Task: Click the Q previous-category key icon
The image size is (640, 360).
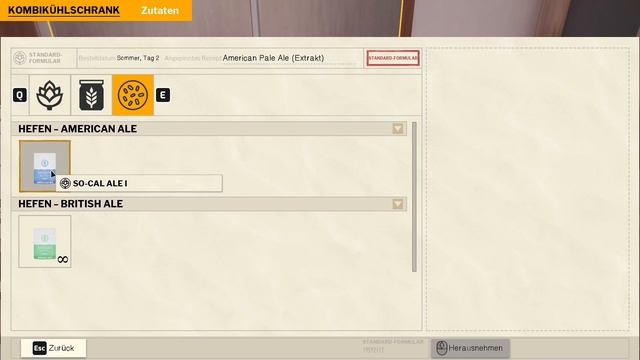Action: pyautogui.click(x=20, y=95)
